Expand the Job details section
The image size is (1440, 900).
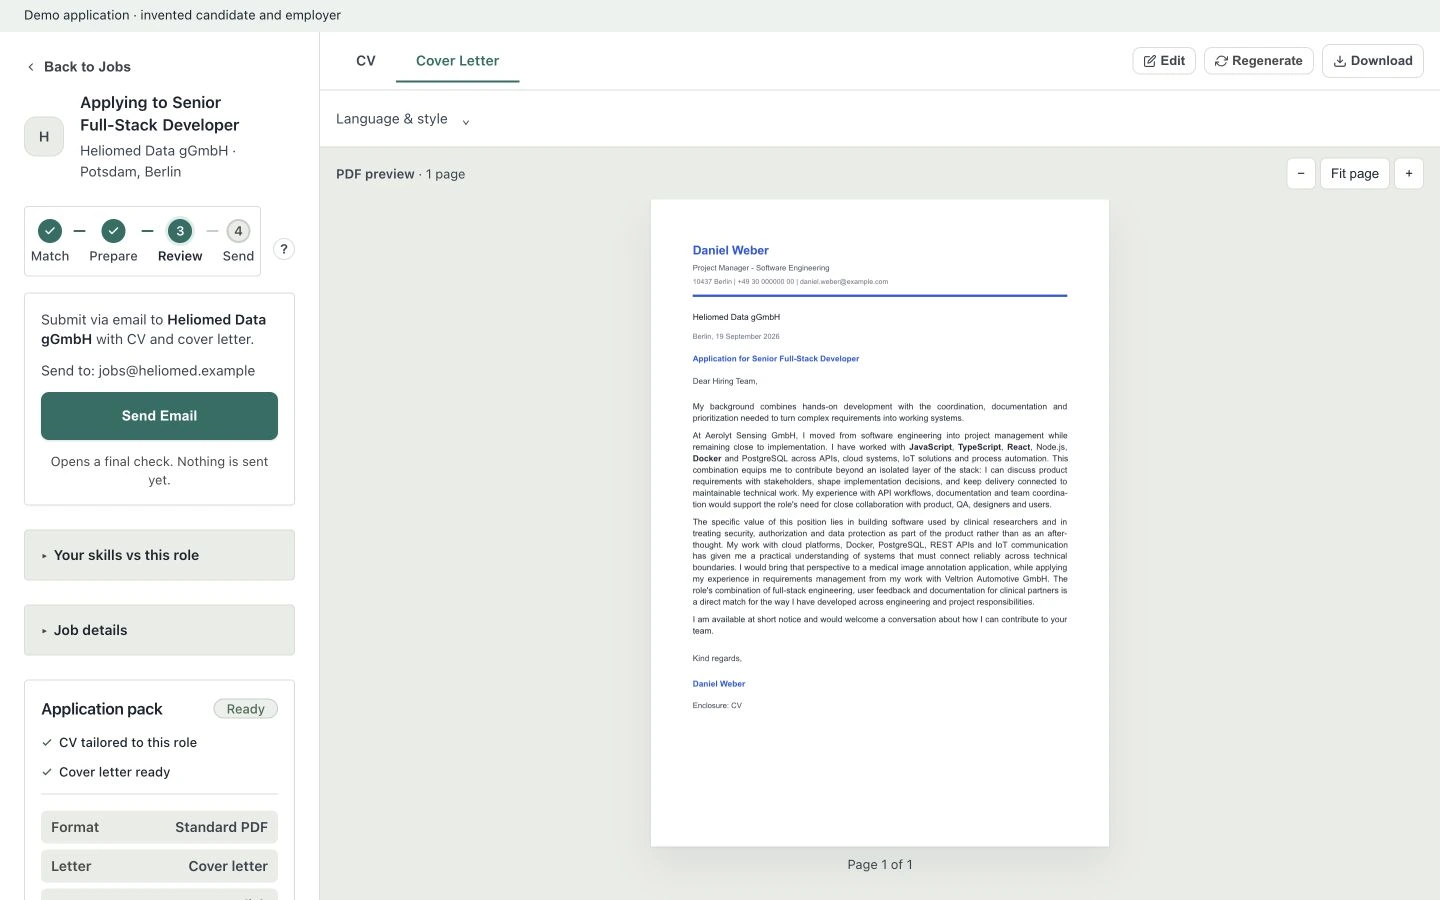(x=159, y=630)
